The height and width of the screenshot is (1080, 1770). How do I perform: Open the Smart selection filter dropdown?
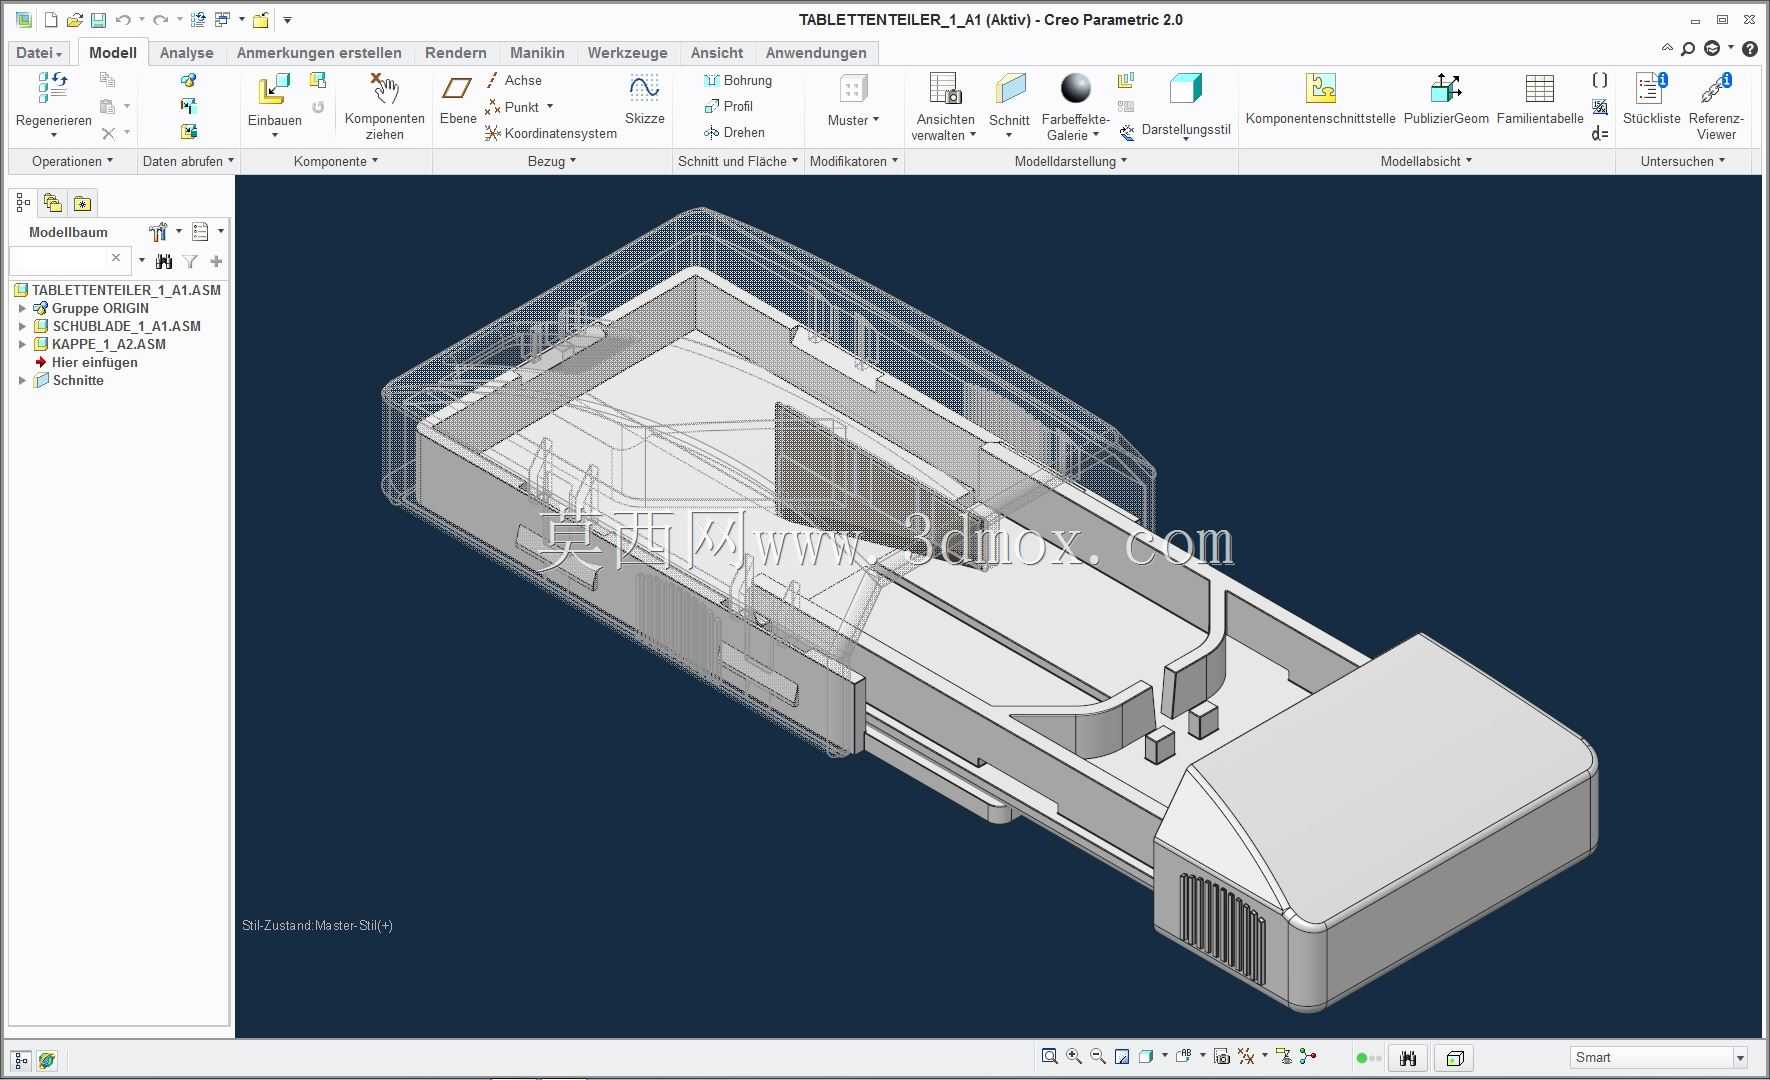tap(1658, 1057)
